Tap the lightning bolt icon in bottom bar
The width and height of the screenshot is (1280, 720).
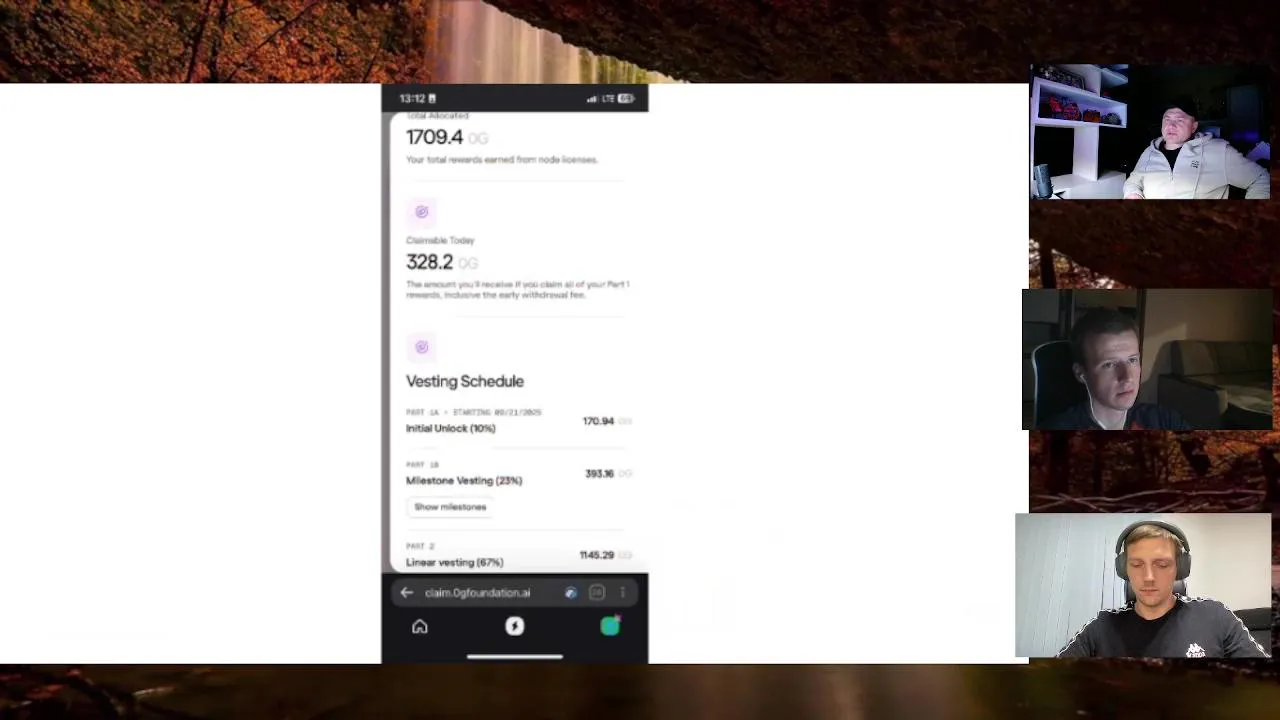pos(514,626)
